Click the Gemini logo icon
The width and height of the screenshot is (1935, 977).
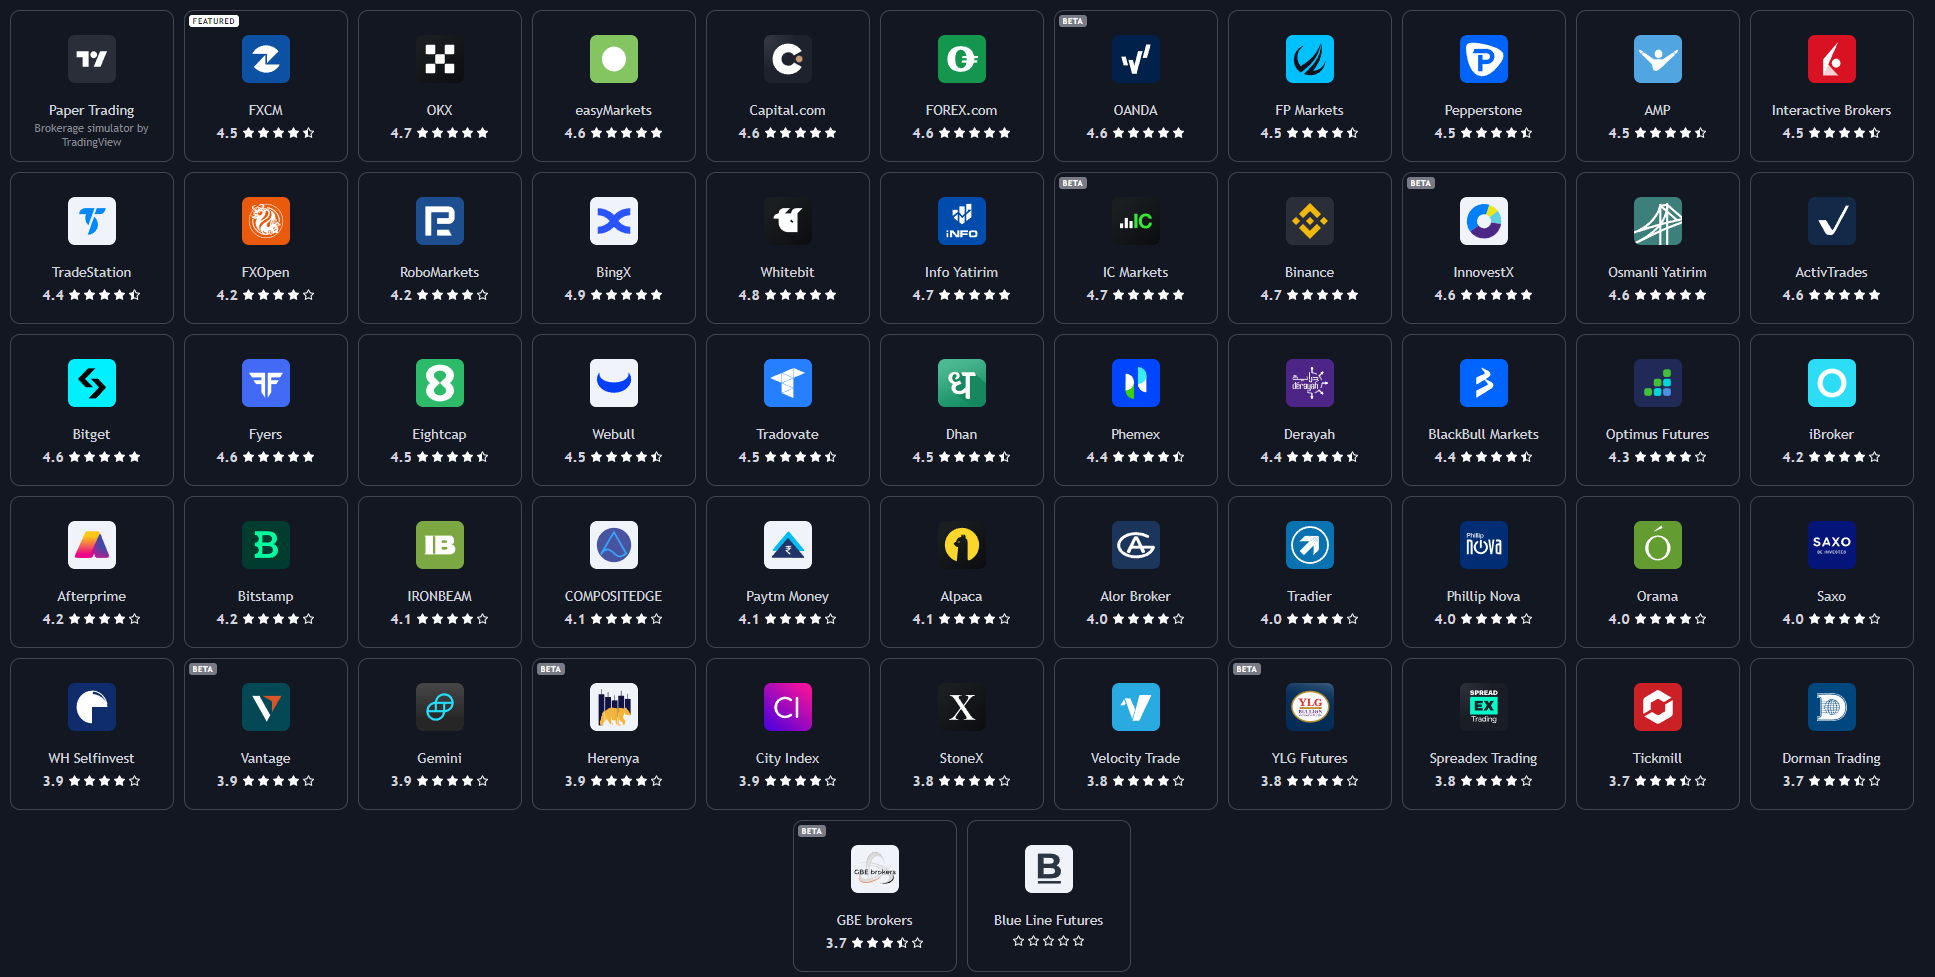[x=440, y=707]
